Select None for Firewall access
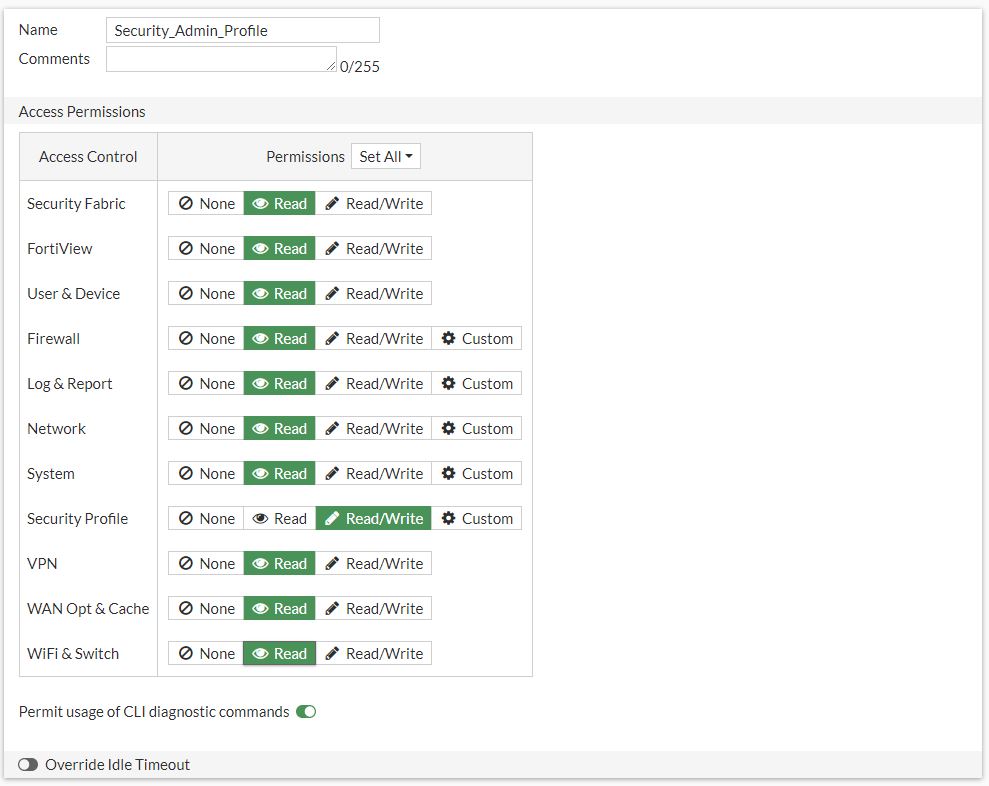This screenshot has width=989, height=786. [206, 339]
